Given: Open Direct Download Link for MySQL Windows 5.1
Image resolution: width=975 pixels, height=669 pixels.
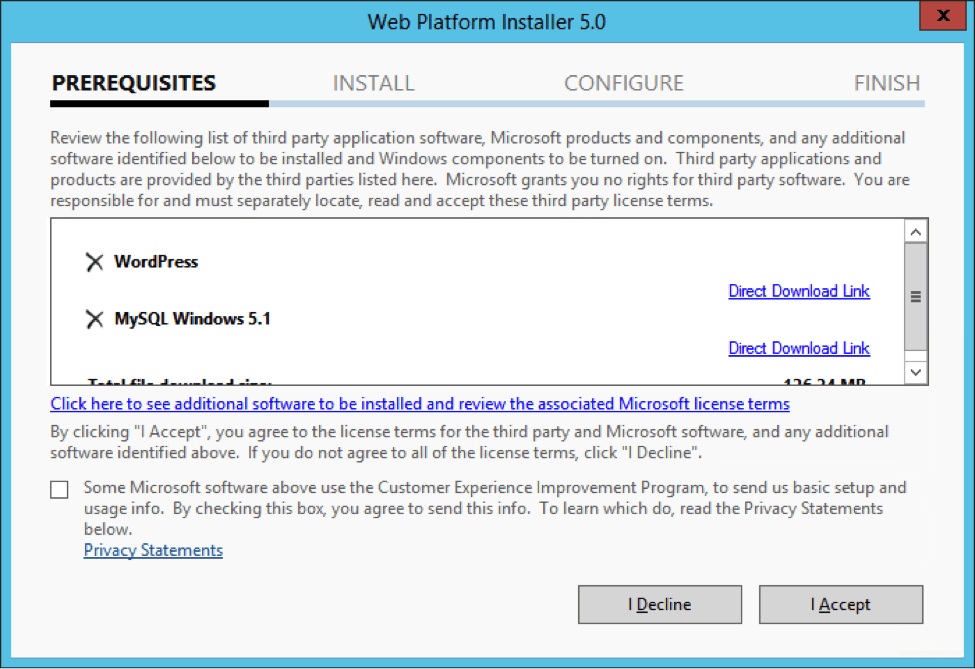Looking at the screenshot, I should point(798,348).
